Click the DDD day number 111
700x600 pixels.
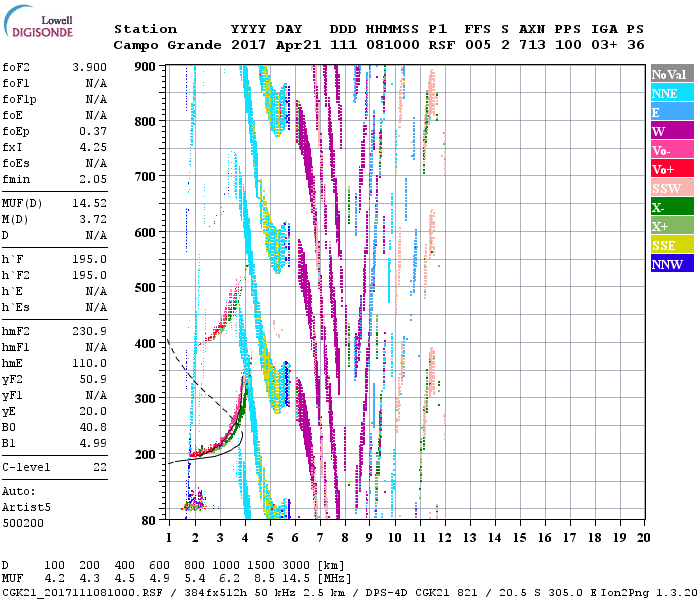[x=343, y=45]
